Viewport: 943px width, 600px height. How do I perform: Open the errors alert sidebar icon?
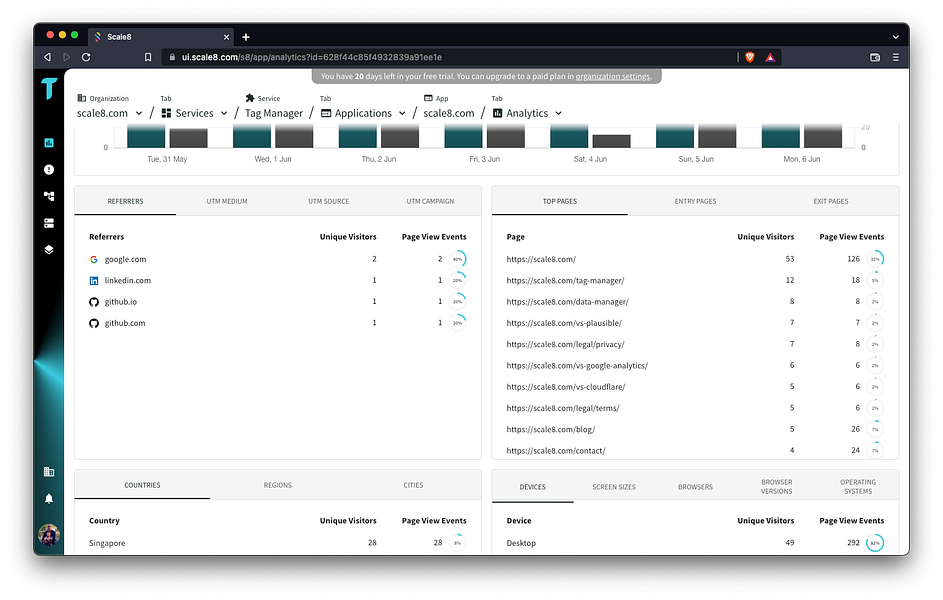[49, 170]
